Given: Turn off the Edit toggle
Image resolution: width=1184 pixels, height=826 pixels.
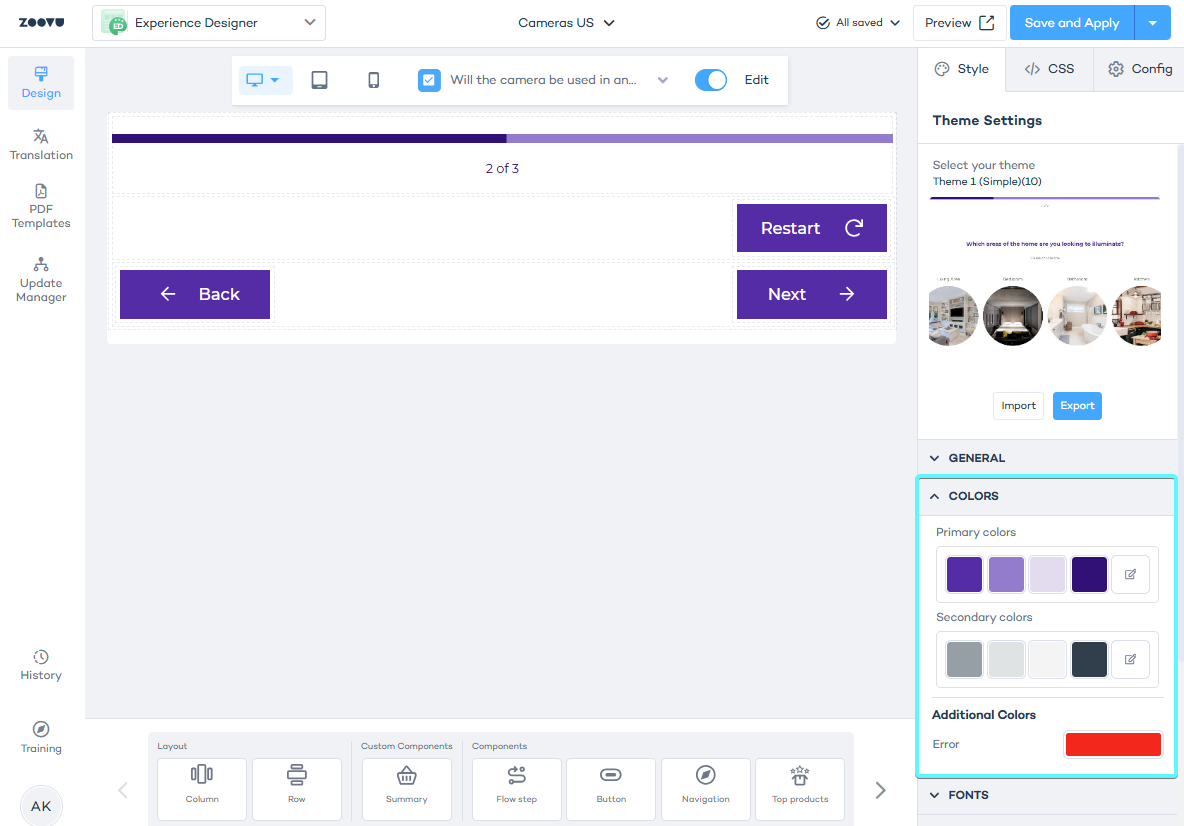Looking at the screenshot, I should pyautogui.click(x=711, y=80).
